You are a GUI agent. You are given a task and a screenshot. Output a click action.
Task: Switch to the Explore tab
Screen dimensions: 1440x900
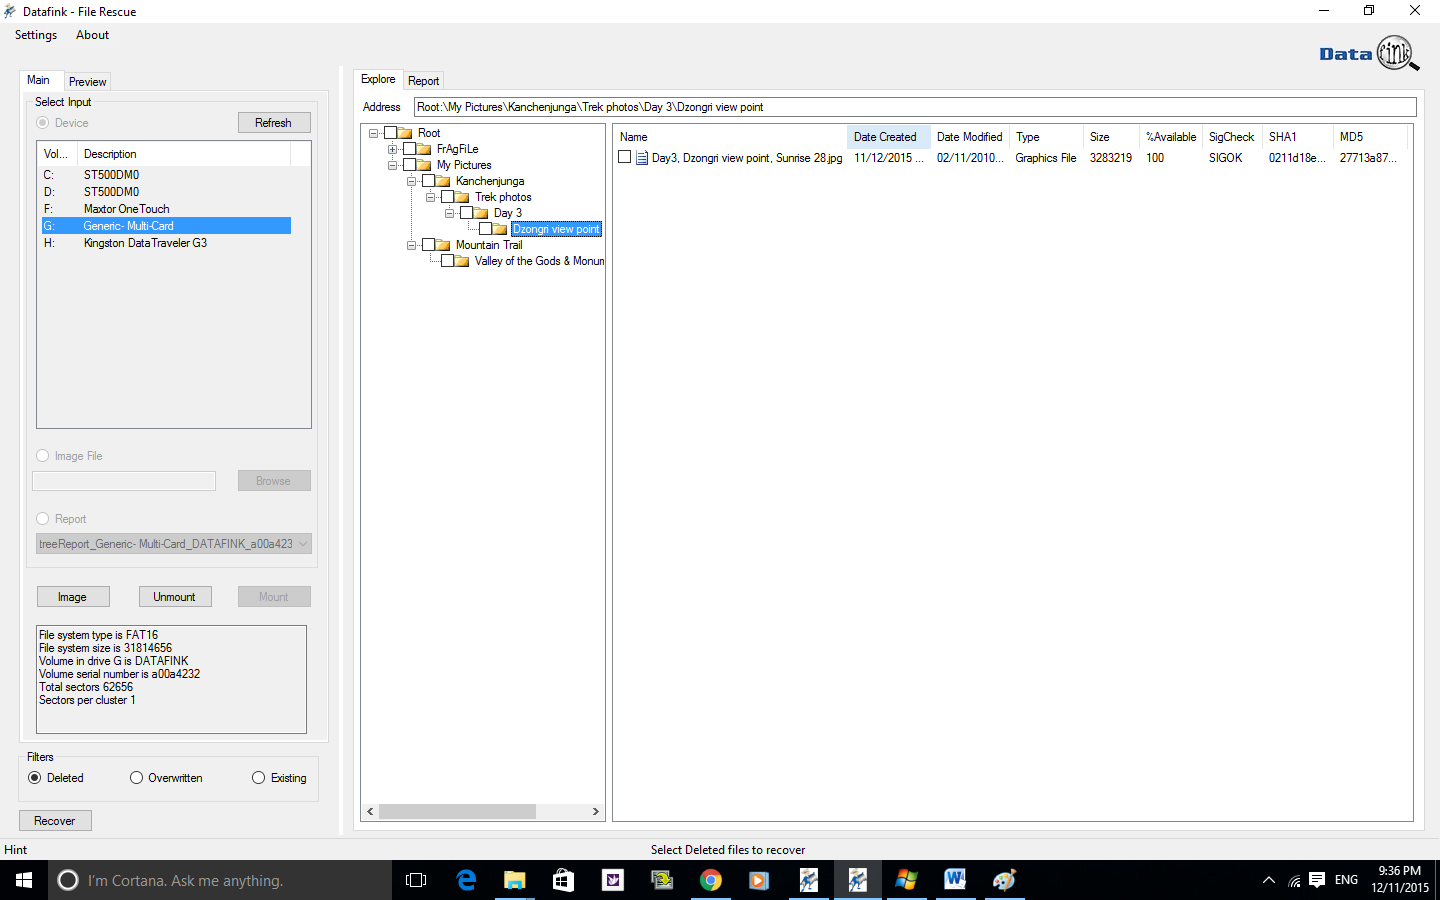(x=378, y=79)
